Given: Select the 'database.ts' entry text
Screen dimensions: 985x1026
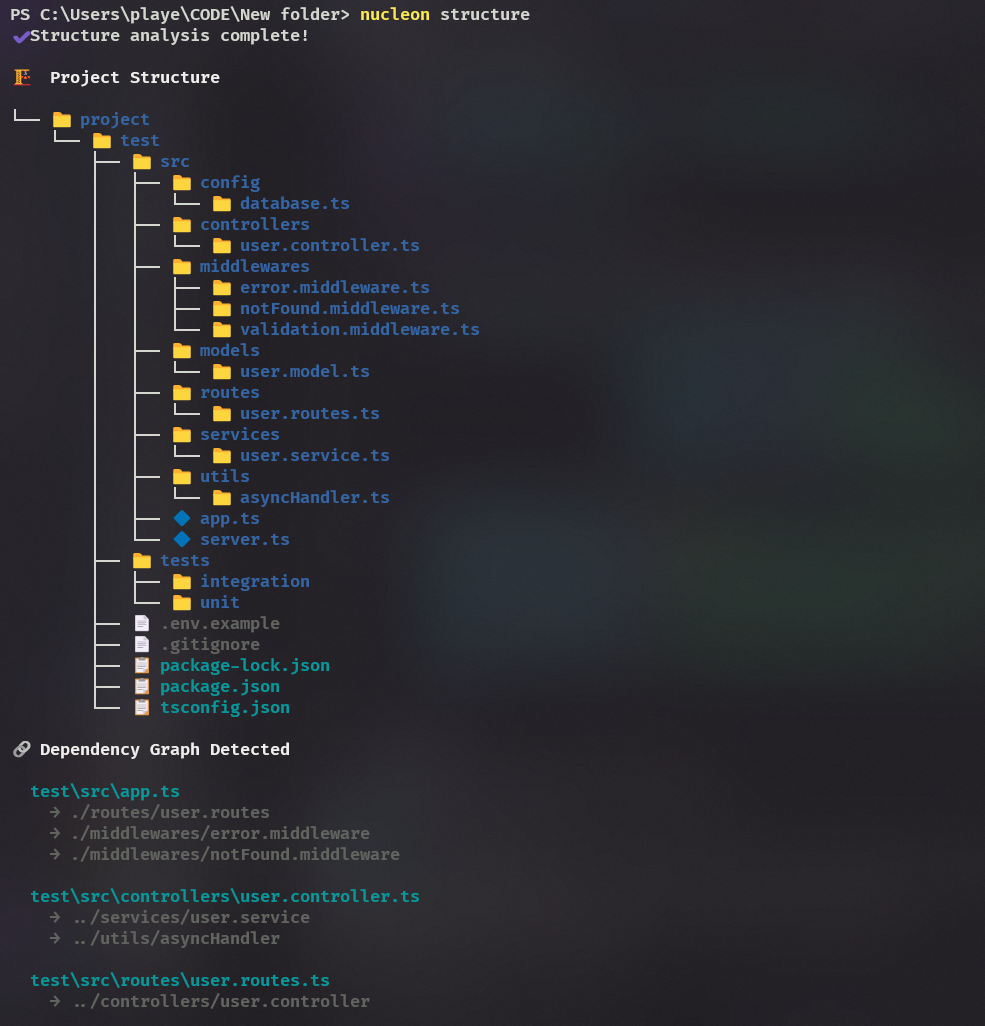Looking at the screenshot, I should (x=295, y=203).
